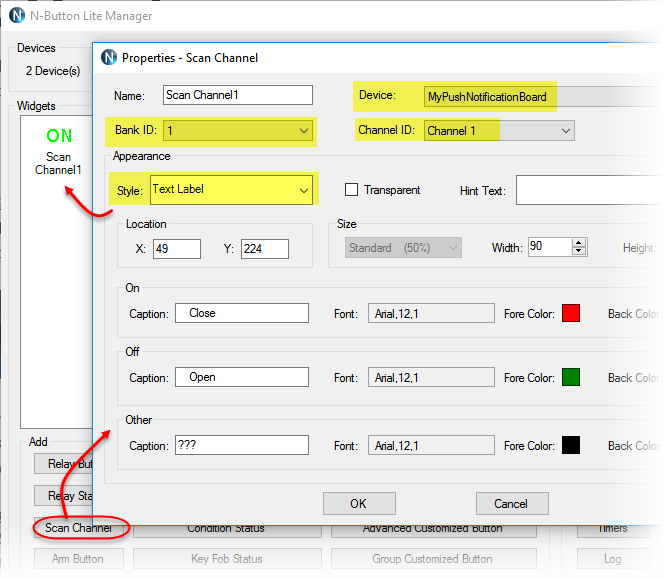Screen dimensions: 664x579
Task: Click the 2 Device(s) text
Action: click(53, 71)
